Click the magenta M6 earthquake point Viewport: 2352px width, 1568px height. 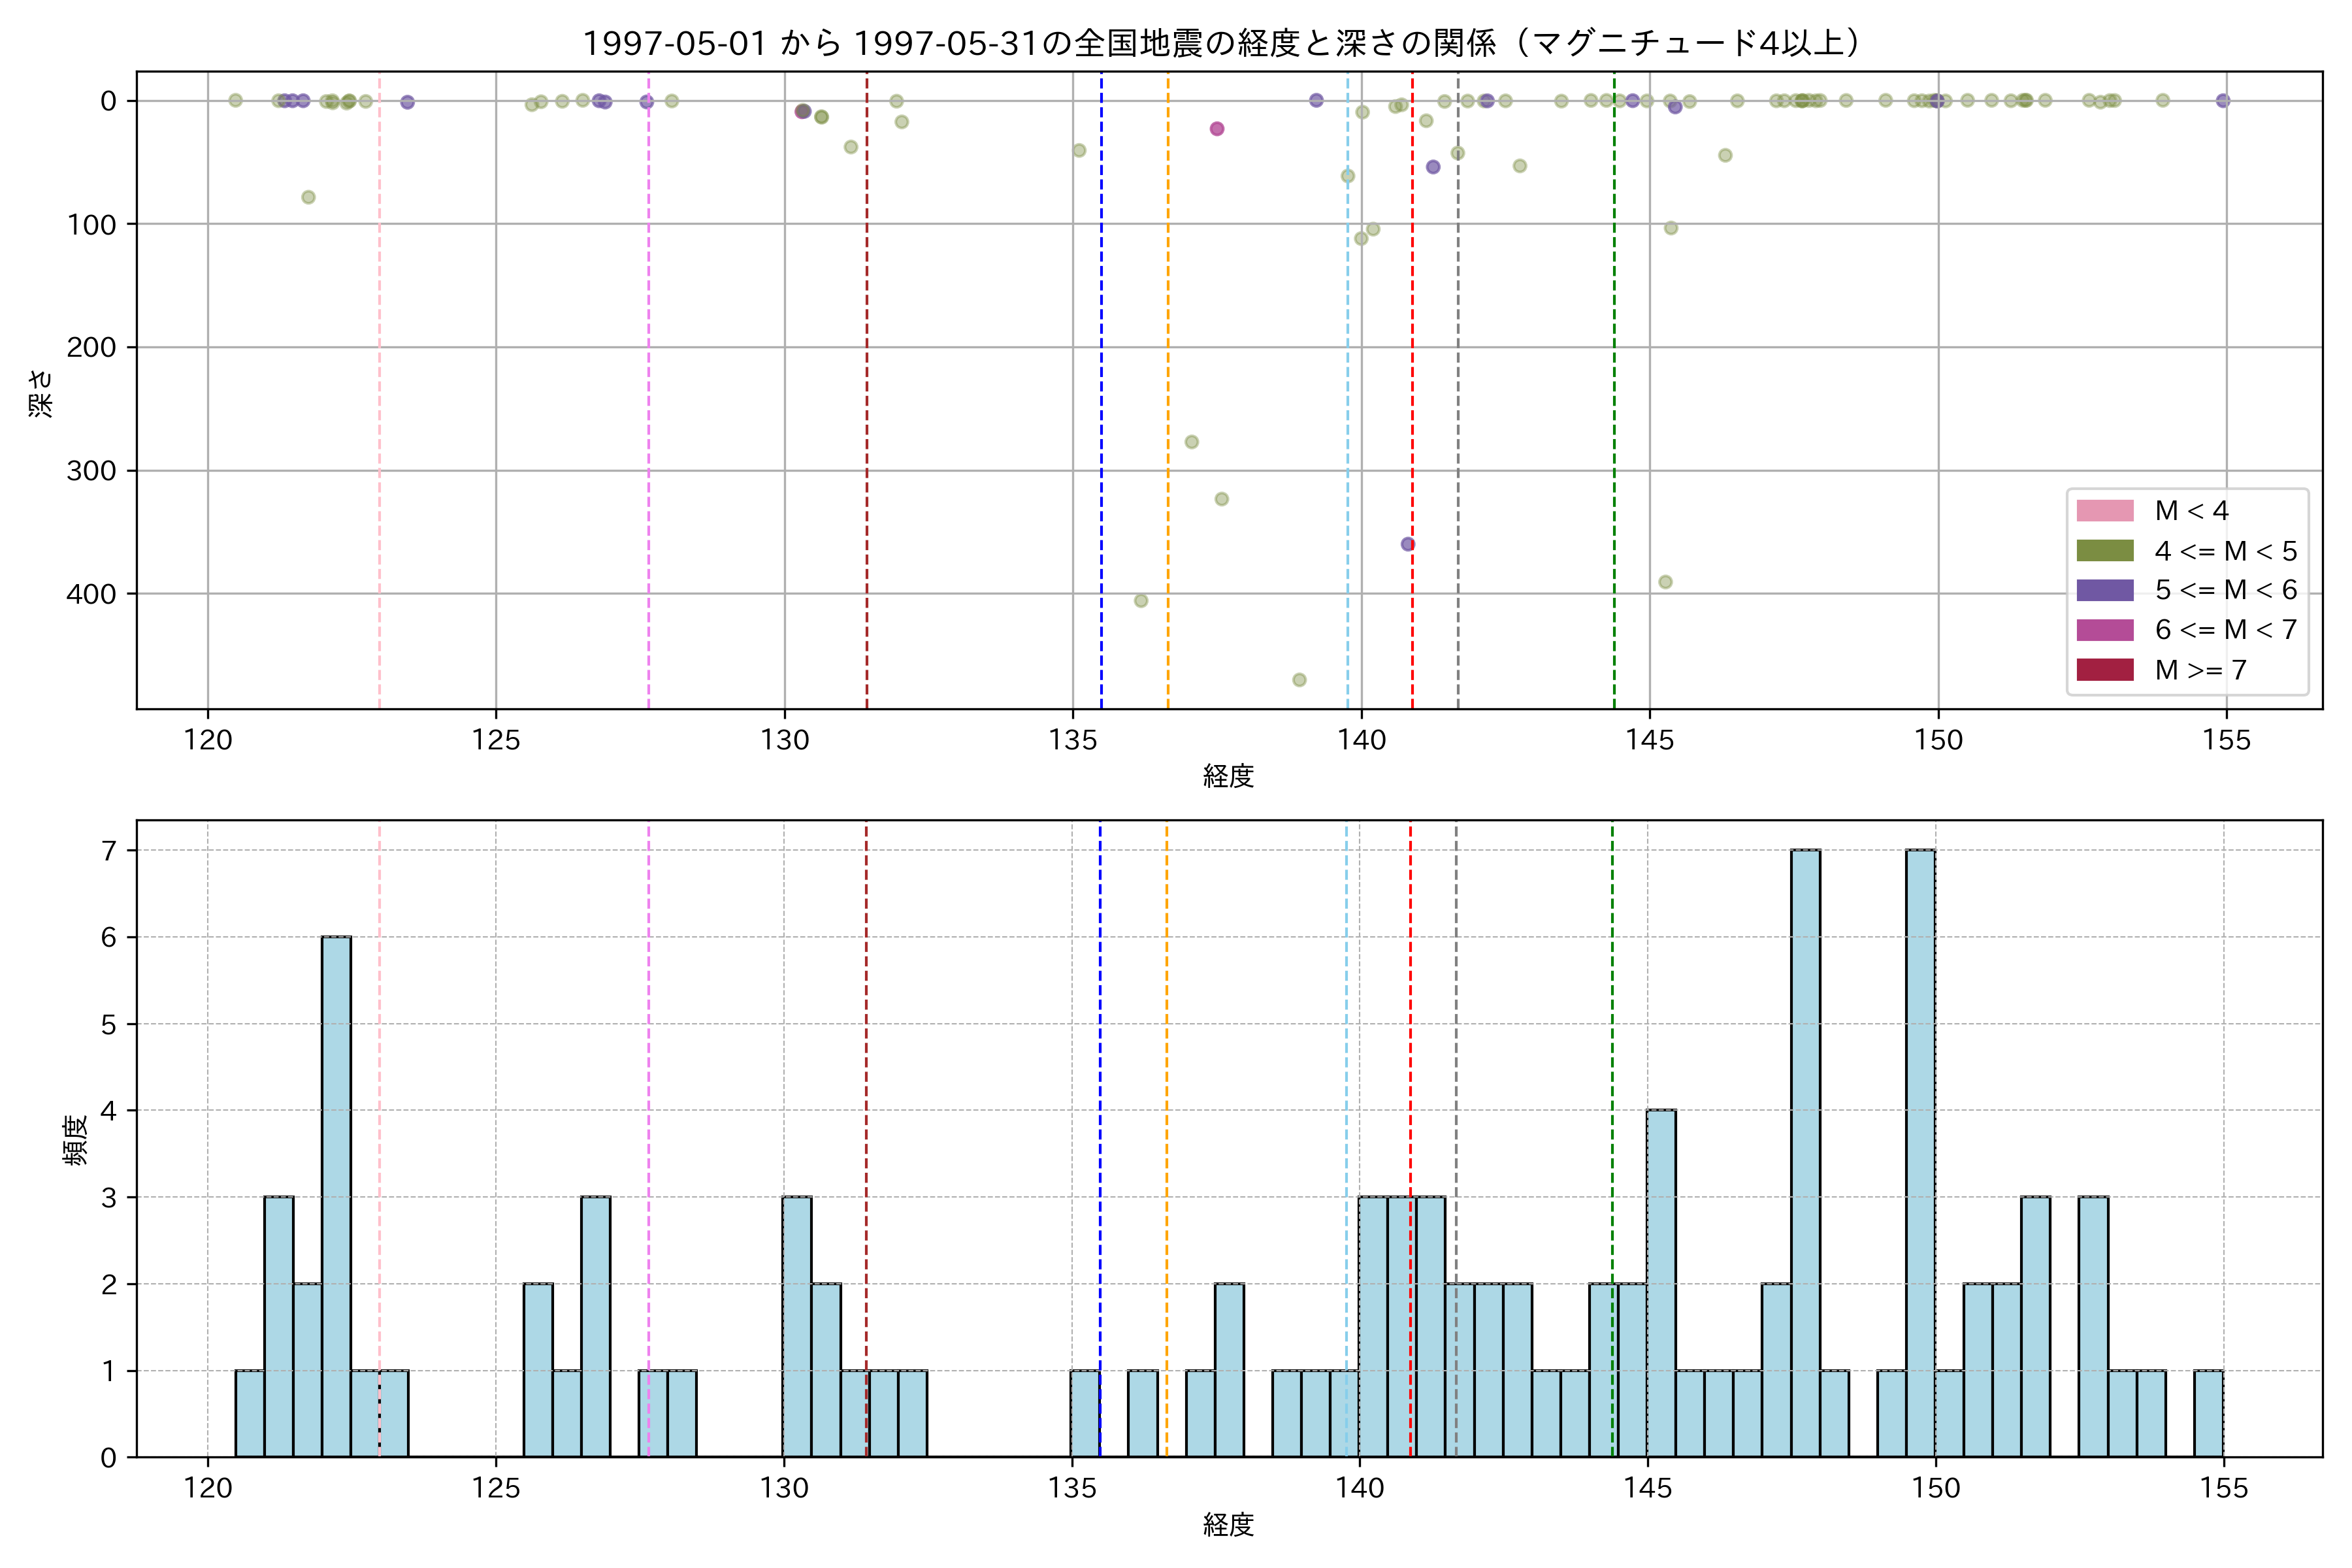(1216, 128)
